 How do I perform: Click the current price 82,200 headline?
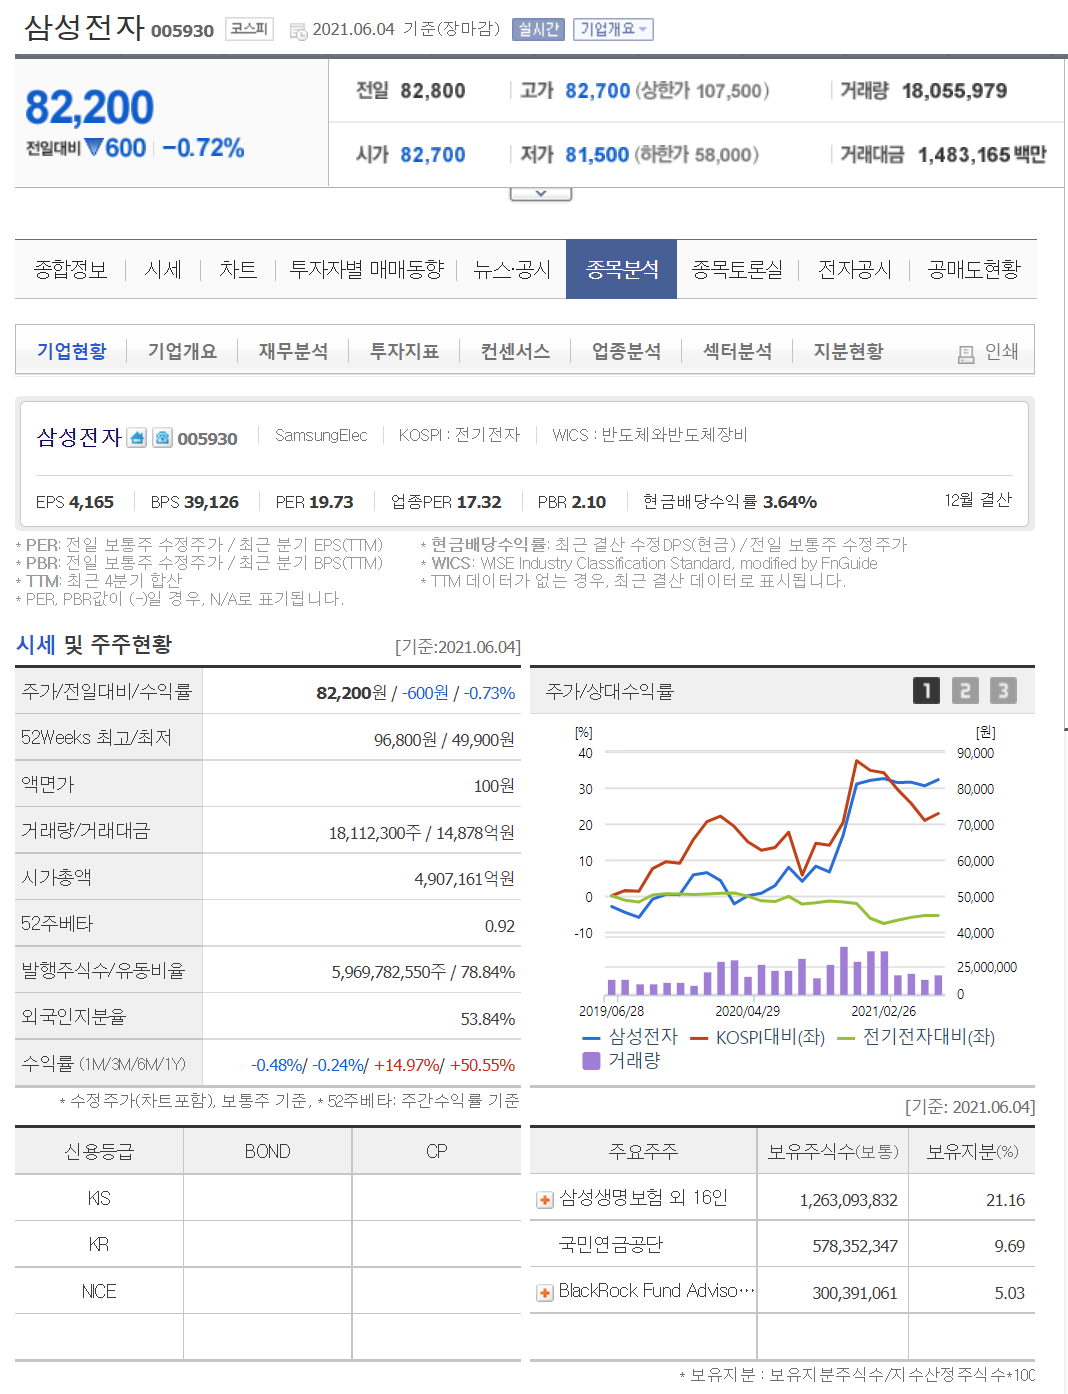89,107
